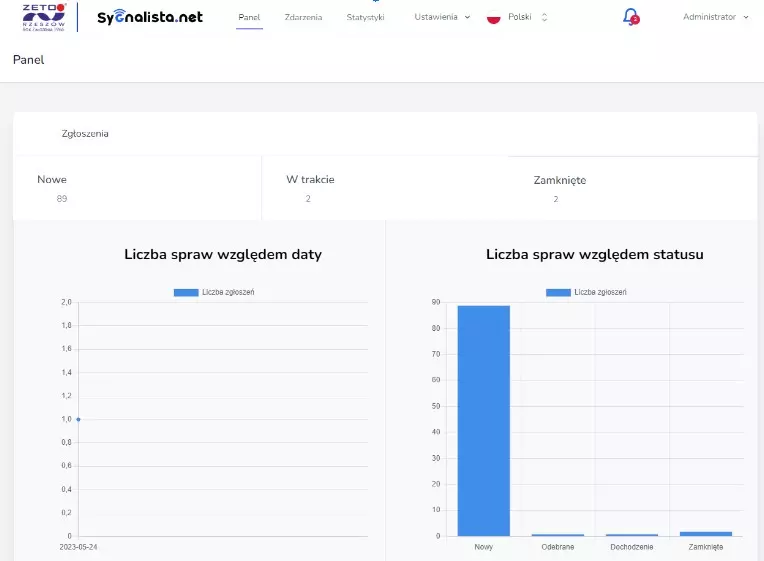The width and height of the screenshot is (764, 561).
Task: Click the Polish flag icon
Action: tap(493, 17)
